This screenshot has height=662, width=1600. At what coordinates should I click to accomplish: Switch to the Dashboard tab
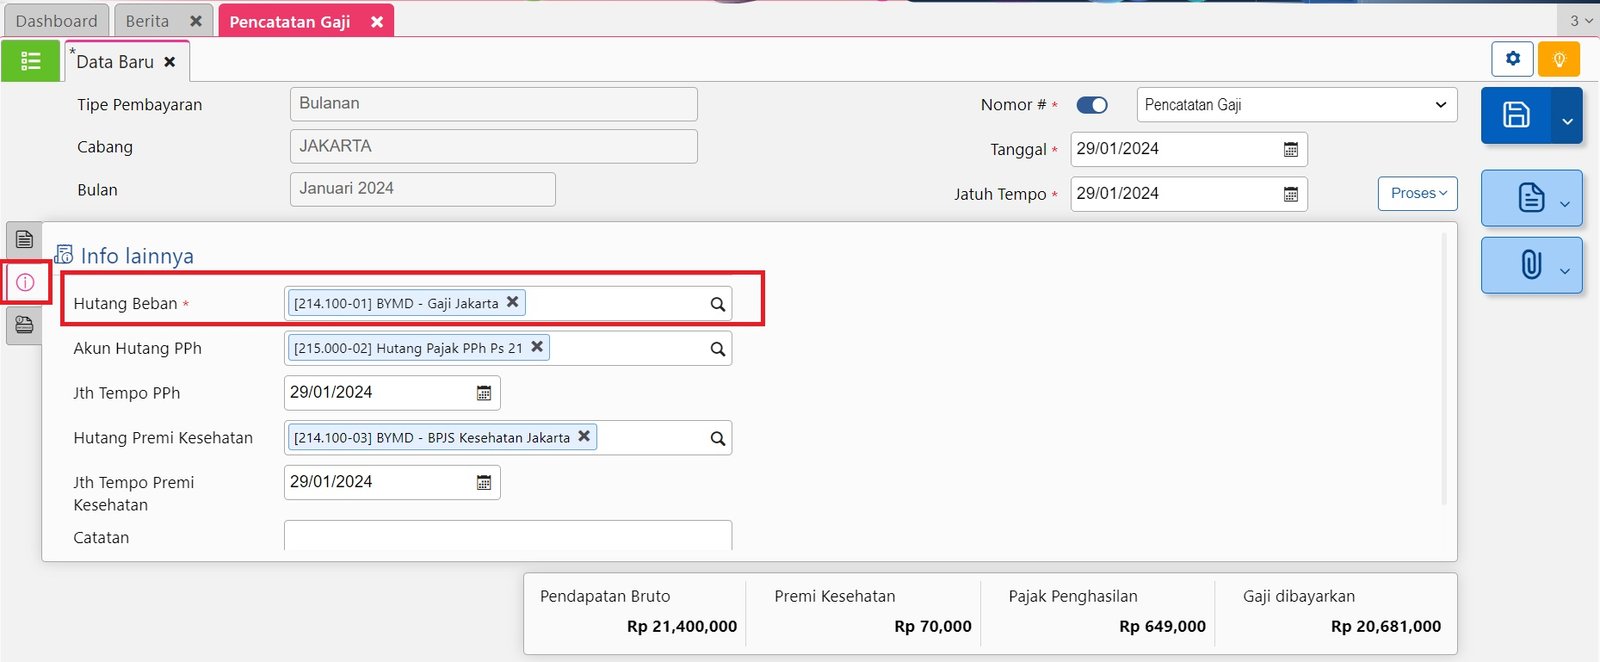[56, 21]
